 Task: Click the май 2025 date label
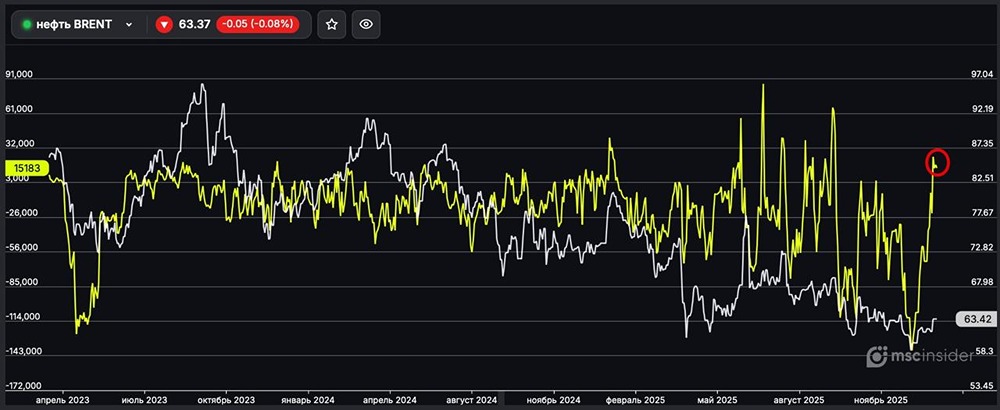[717, 400]
